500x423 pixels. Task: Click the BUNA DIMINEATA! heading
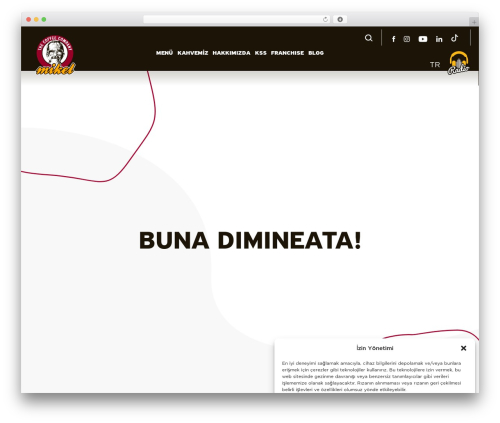click(250, 240)
